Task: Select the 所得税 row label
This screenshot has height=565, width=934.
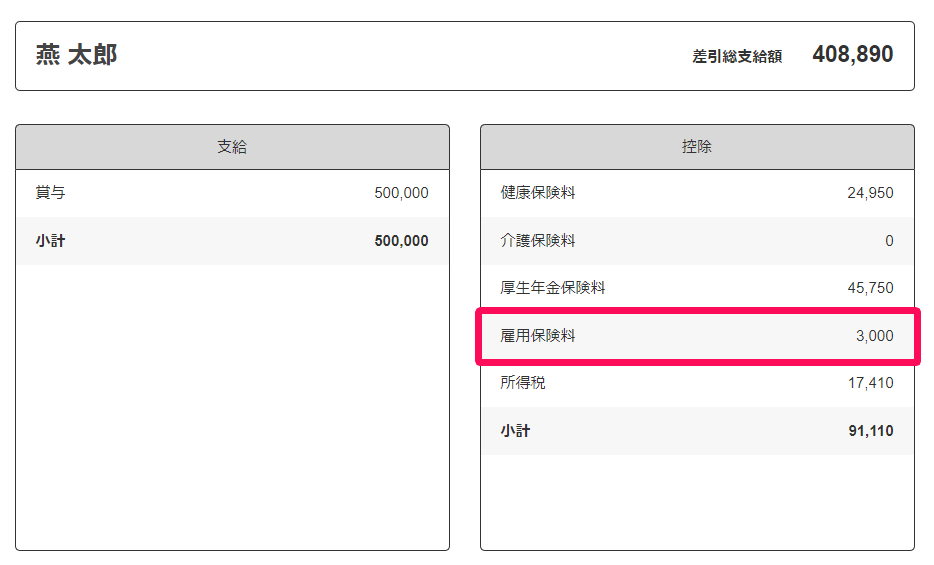Action: coord(523,383)
